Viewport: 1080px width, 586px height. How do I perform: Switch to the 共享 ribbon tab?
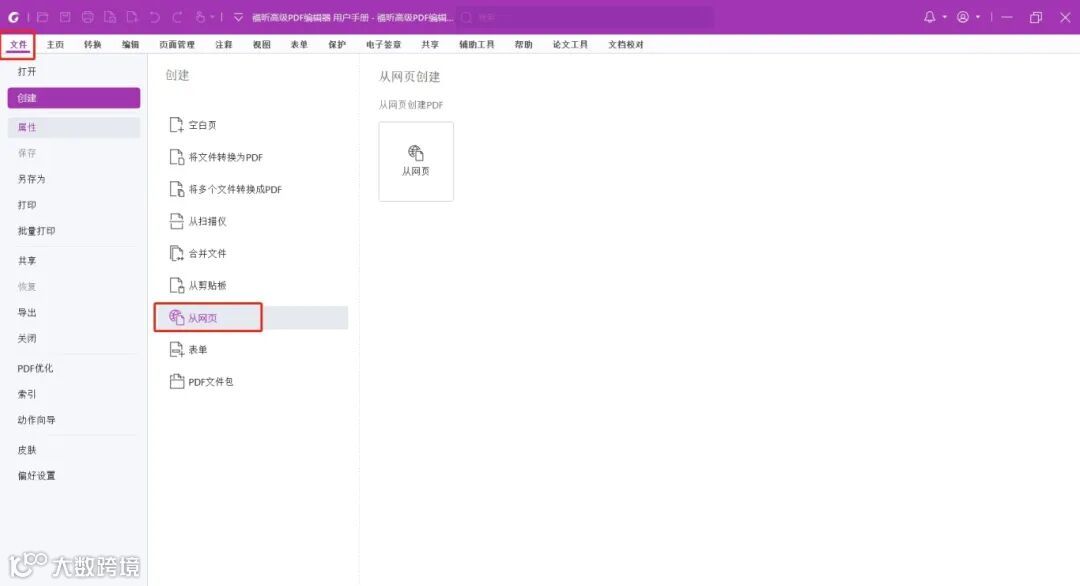430,45
